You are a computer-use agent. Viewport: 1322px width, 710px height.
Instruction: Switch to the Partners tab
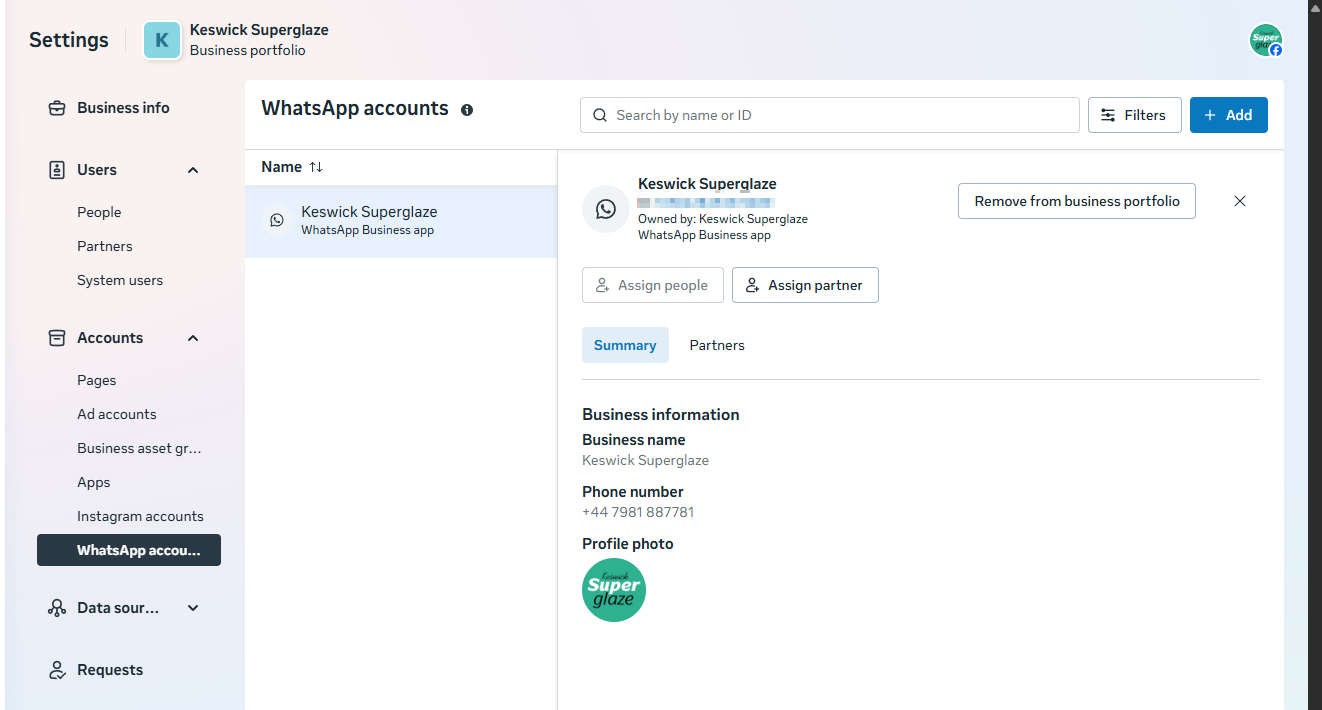tap(717, 345)
